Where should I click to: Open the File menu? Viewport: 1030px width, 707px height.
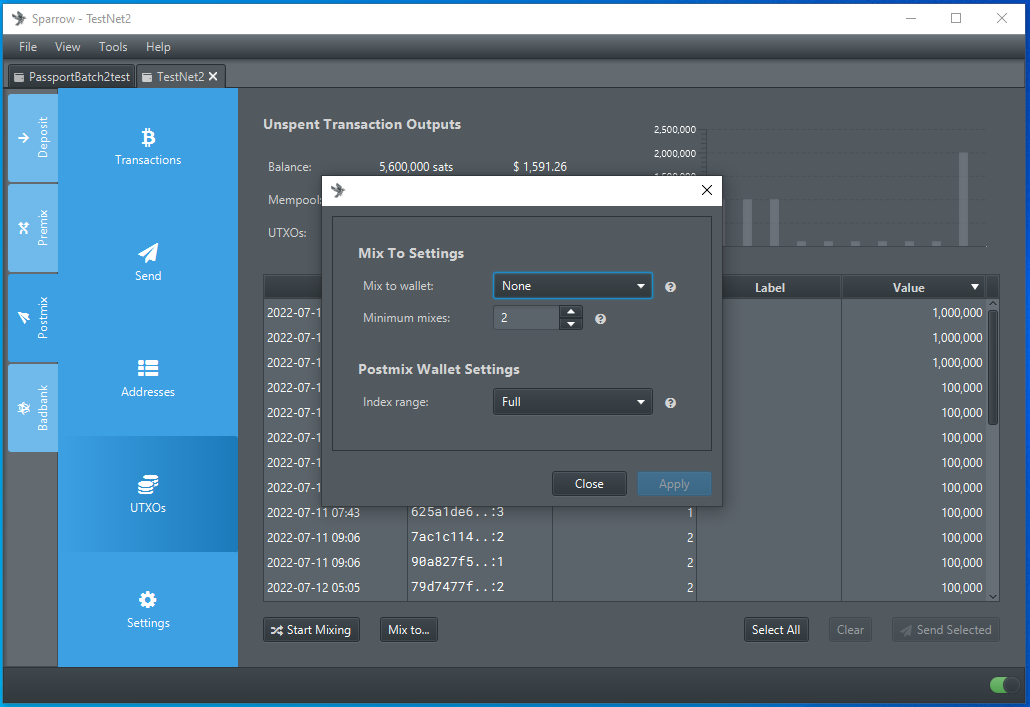click(28, 47)
